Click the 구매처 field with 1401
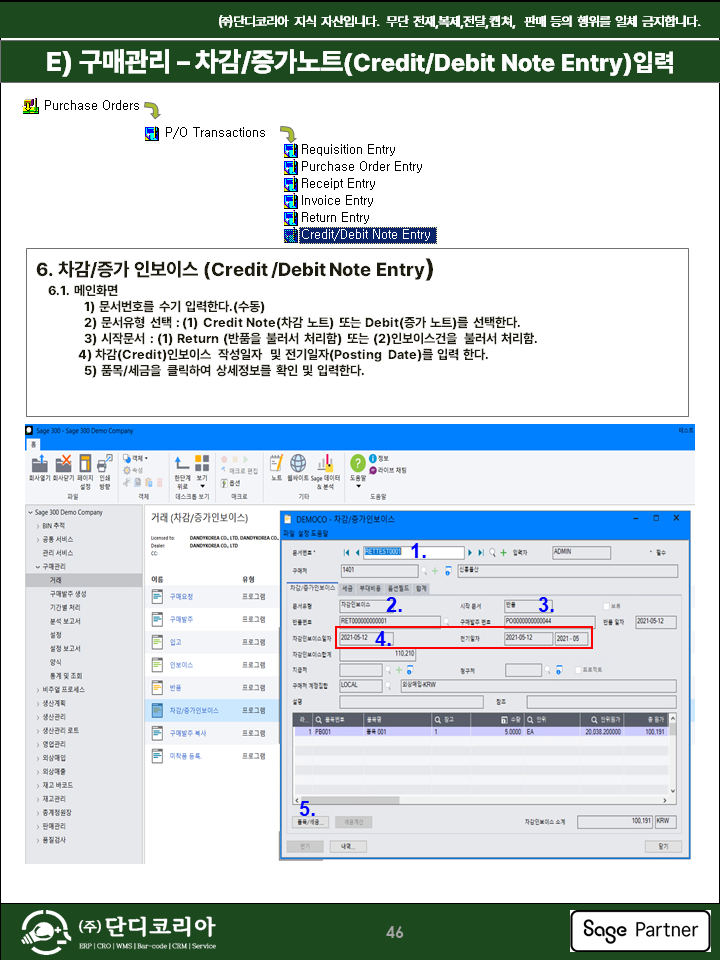The width and height of the screenshot is (720, 960). click(379, 571)
